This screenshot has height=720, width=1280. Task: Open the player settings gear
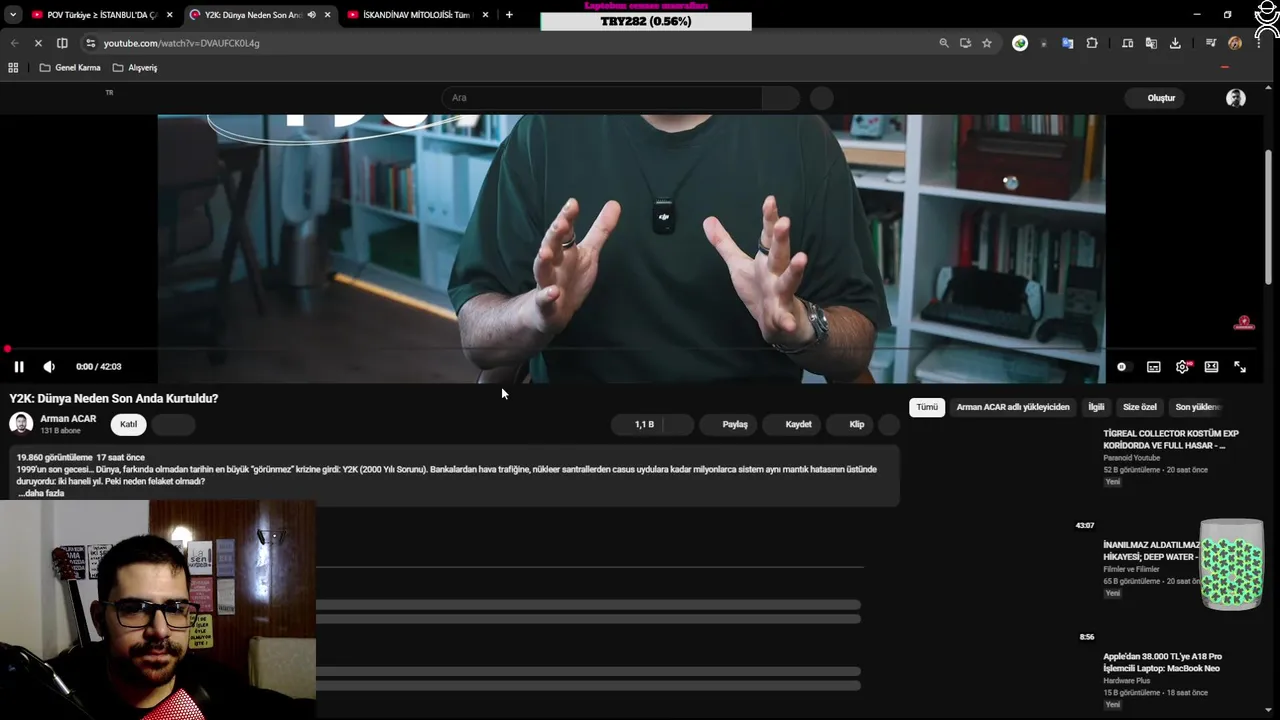pos(1183,367)
